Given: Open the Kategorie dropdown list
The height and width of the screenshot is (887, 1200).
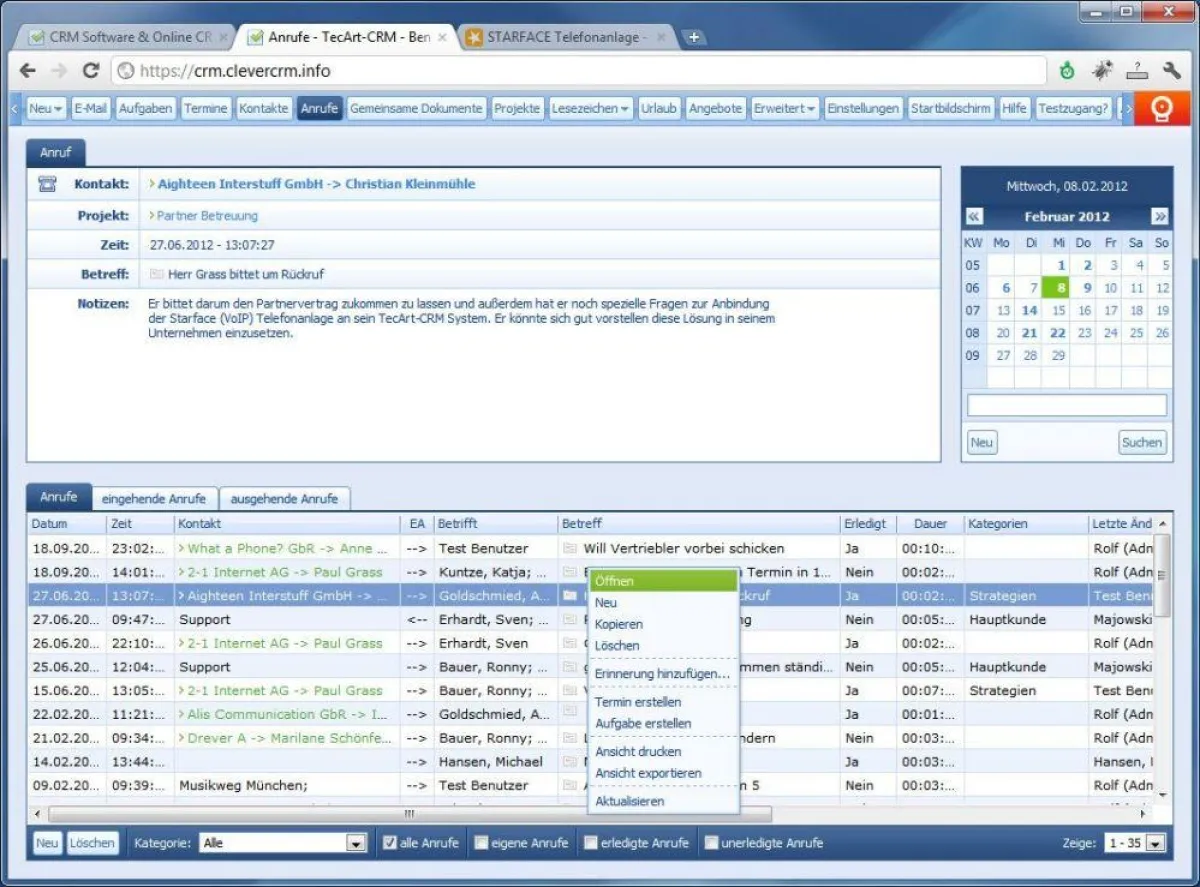Looking at the screenshot, I should (356, 843).
